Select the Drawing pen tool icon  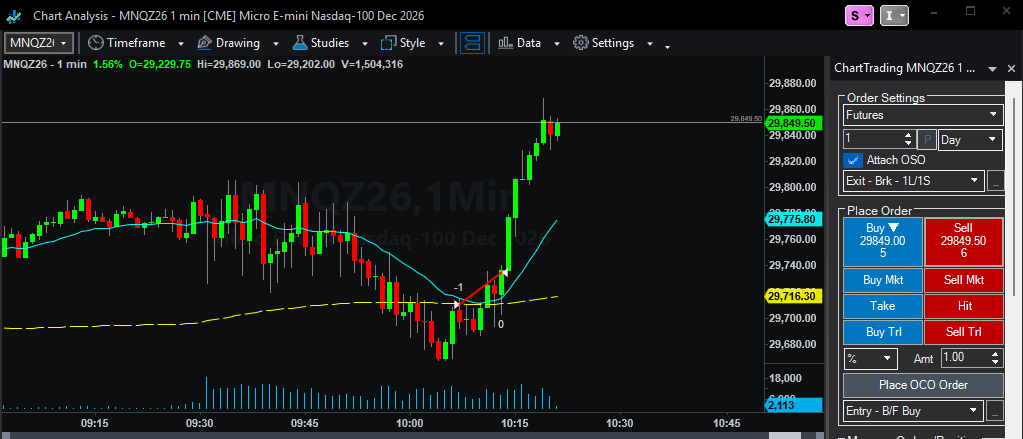(x=204, y=43)
